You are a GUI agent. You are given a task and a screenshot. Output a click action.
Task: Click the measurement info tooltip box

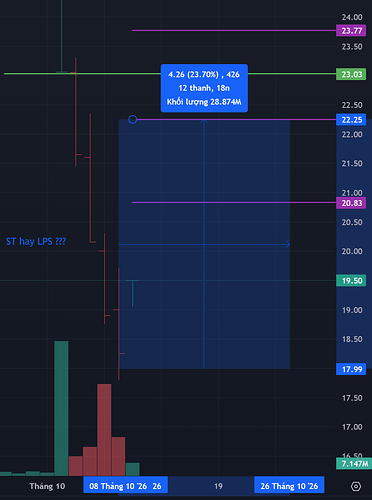point(204,88)
